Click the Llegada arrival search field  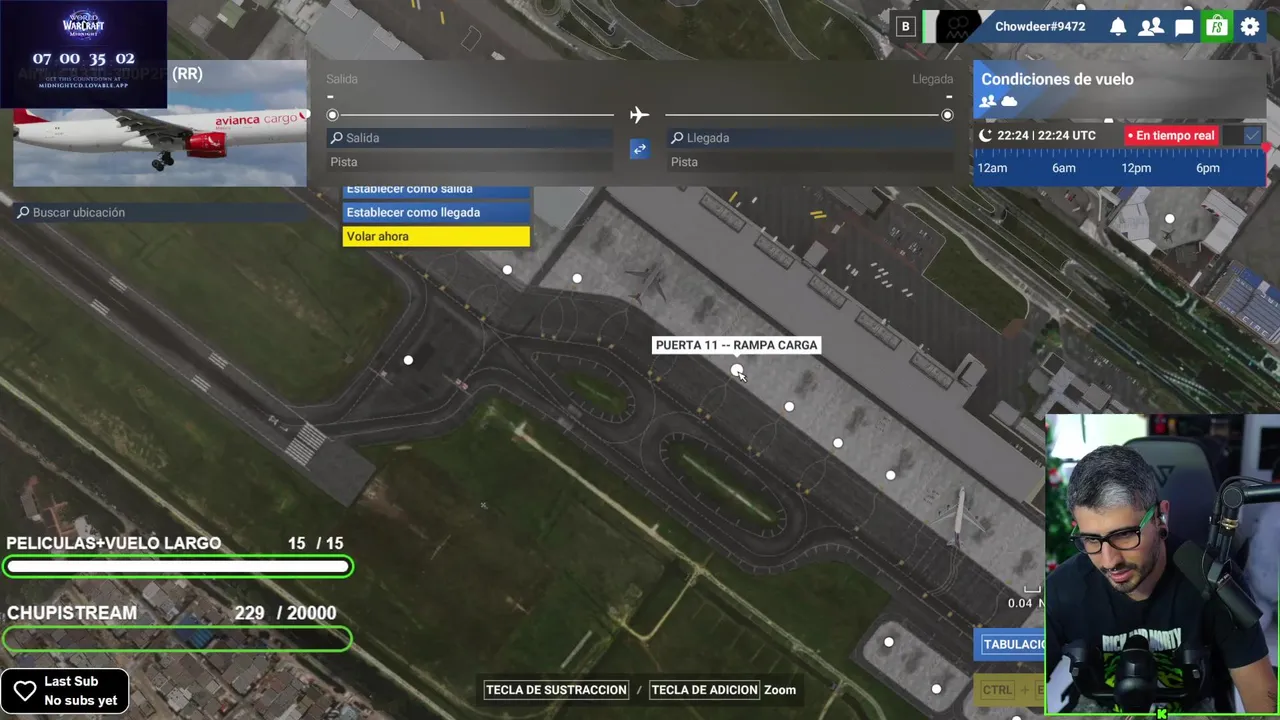pyautogui.click(x=811, y=138)
